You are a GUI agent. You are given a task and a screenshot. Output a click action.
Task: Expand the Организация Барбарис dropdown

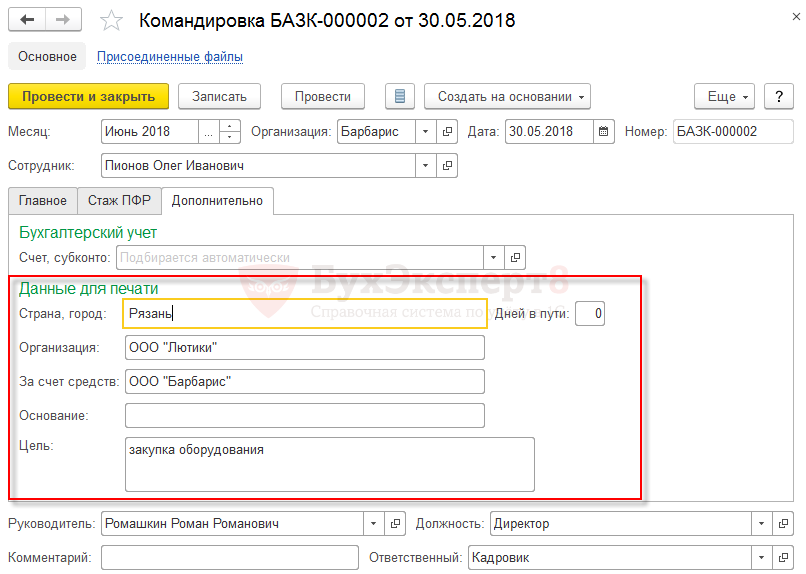pos(425,131)
